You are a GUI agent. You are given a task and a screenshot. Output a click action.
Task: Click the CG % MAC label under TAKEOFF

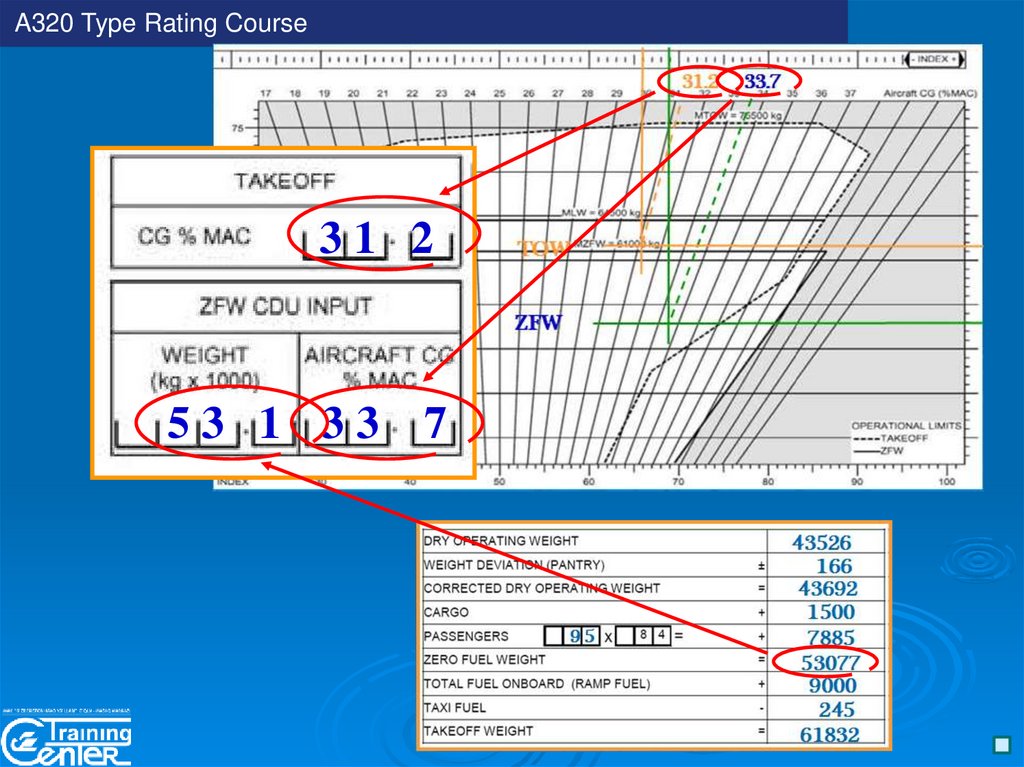coord(194,236)
